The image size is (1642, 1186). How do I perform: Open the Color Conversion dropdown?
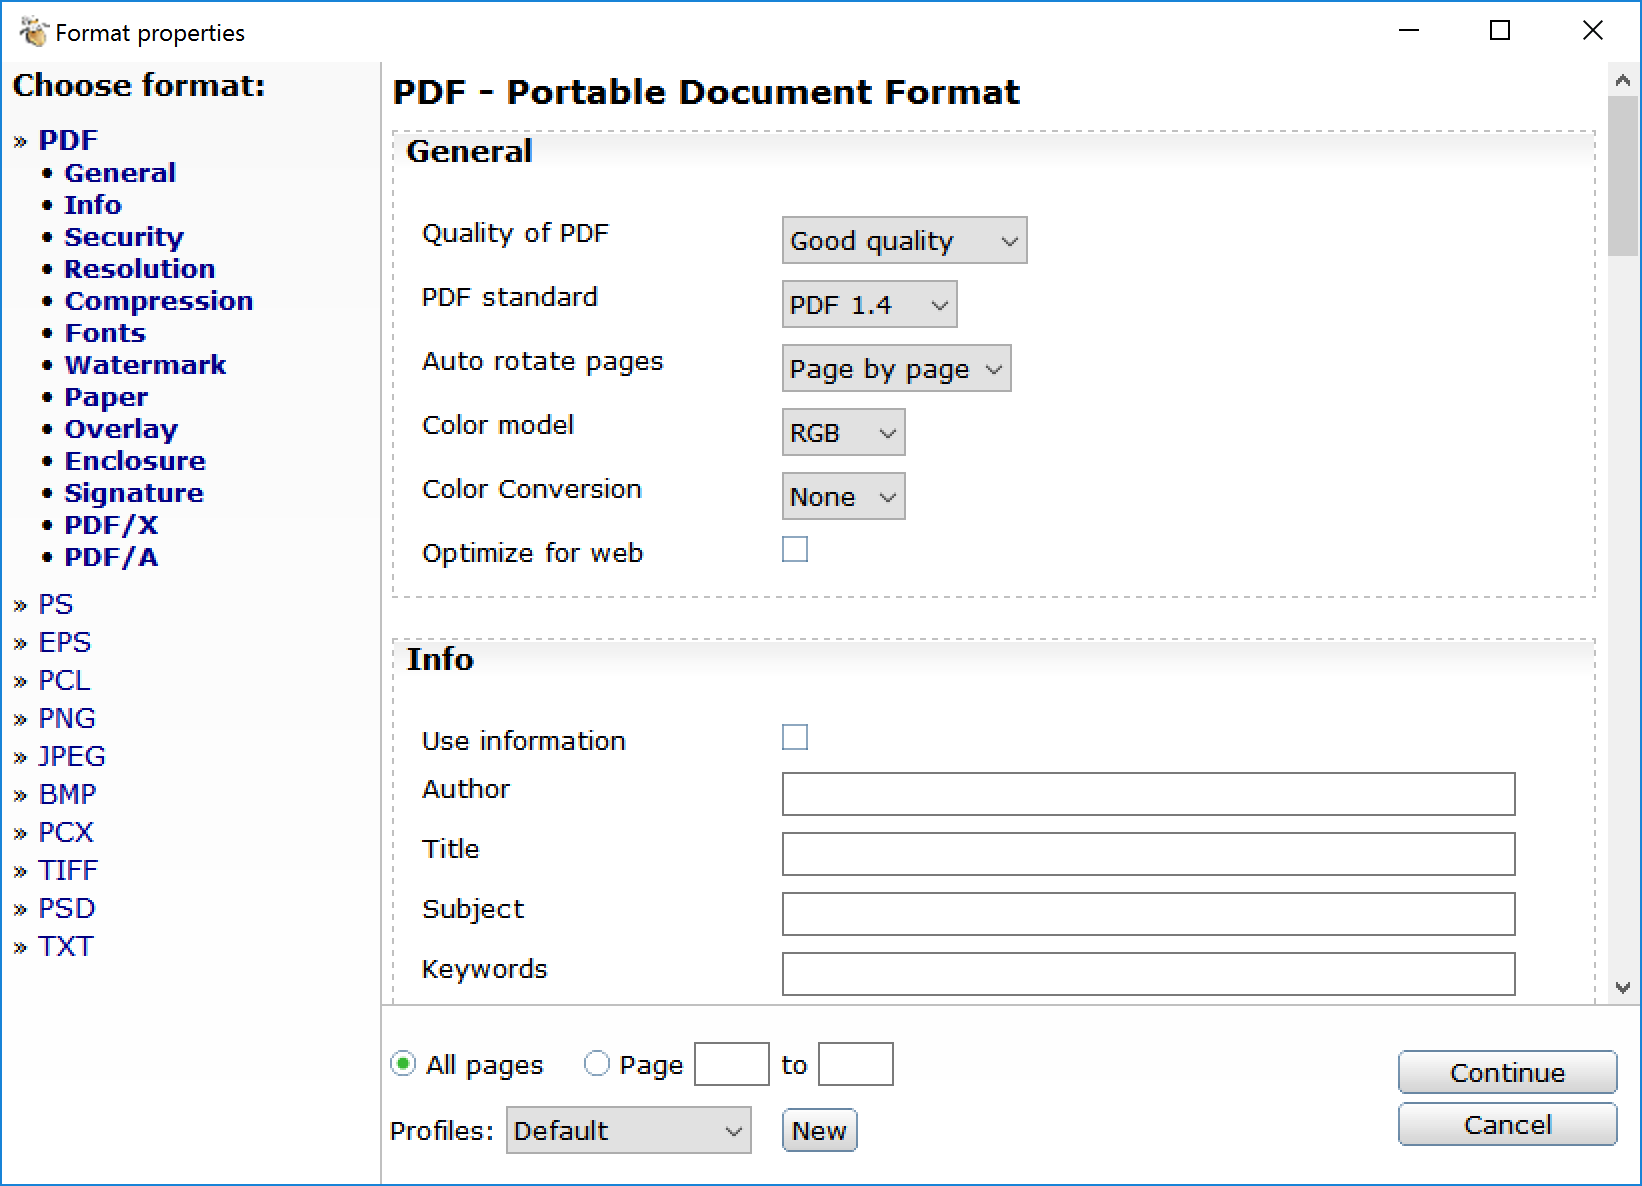(843, 497)
